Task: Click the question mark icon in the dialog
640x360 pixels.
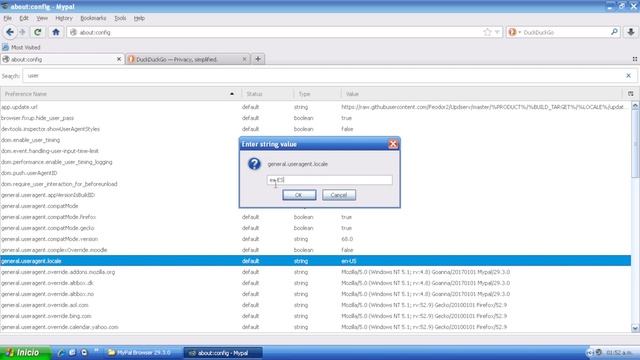Action: 254,164
